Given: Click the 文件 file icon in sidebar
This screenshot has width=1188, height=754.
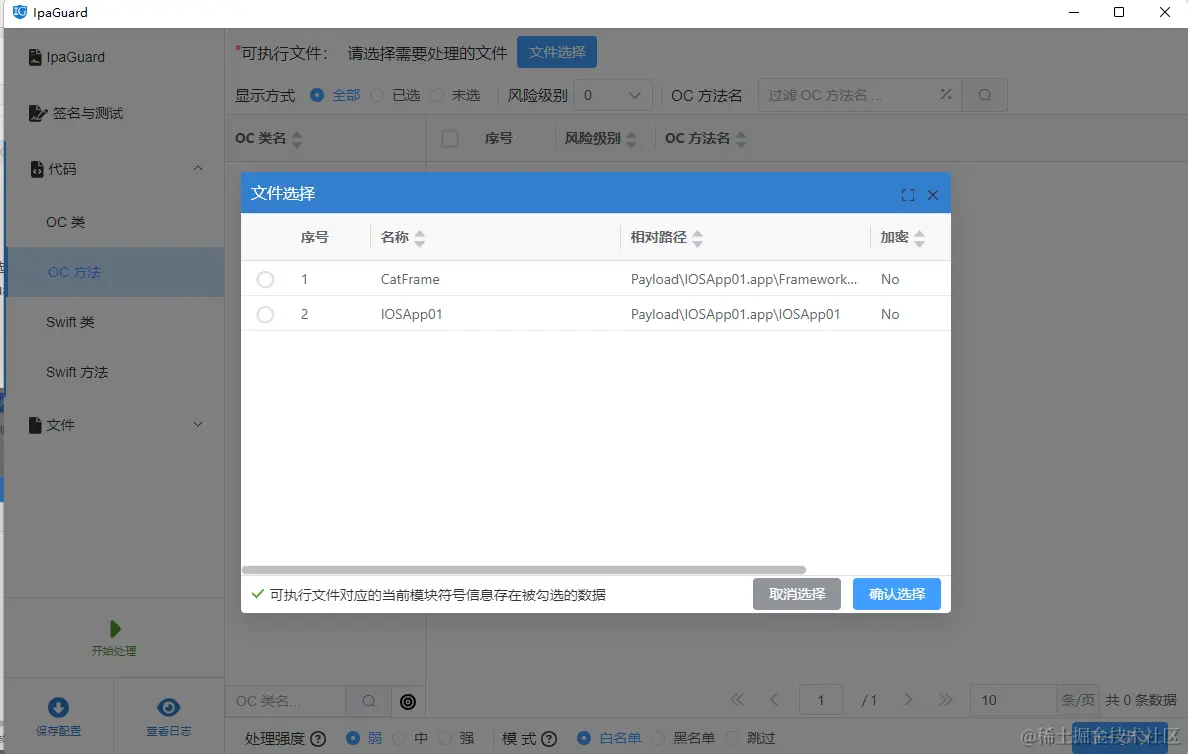Looking at the screenshot, I should point(35,425).
